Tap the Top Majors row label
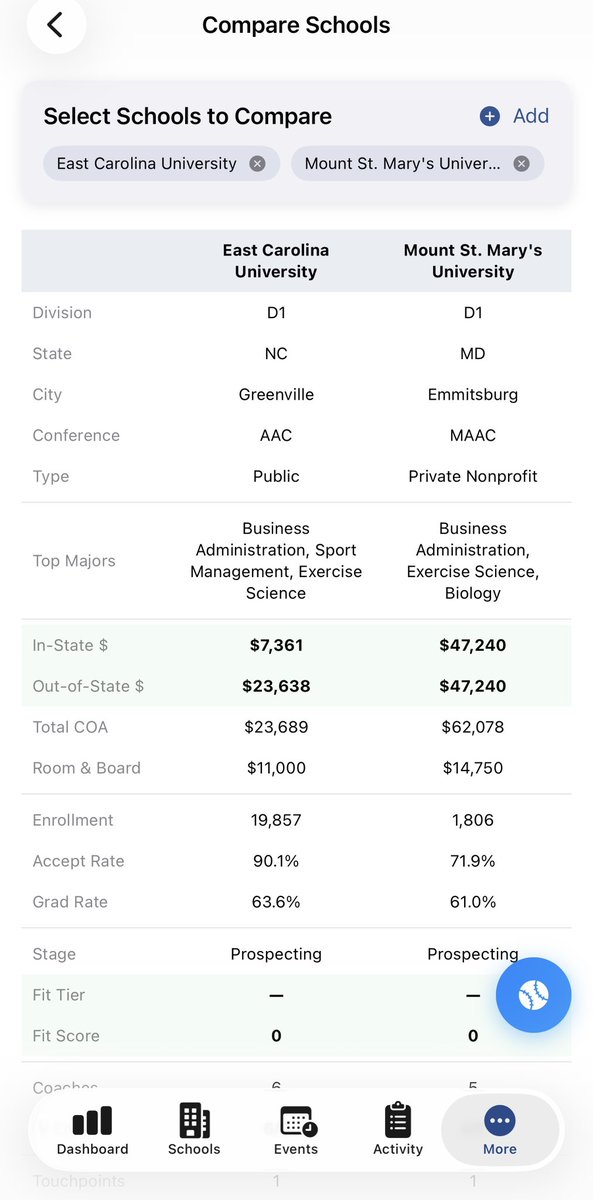Viewport: 593px width, 1200px height. point(74,561)
